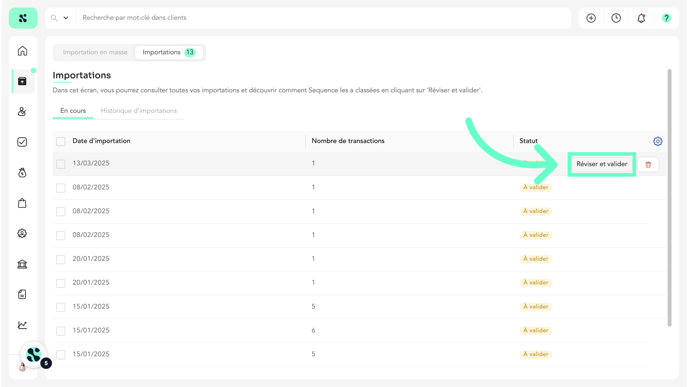This screenshot has width=688, height=387.
Task: Click the magnifier search icon
Action: (54, 18)
